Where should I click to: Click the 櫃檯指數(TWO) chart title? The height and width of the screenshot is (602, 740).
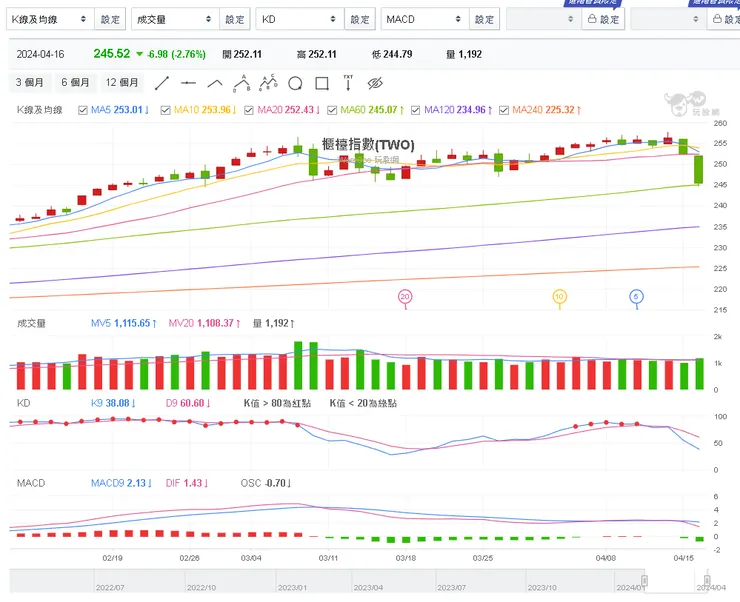(x=368, y=144)
